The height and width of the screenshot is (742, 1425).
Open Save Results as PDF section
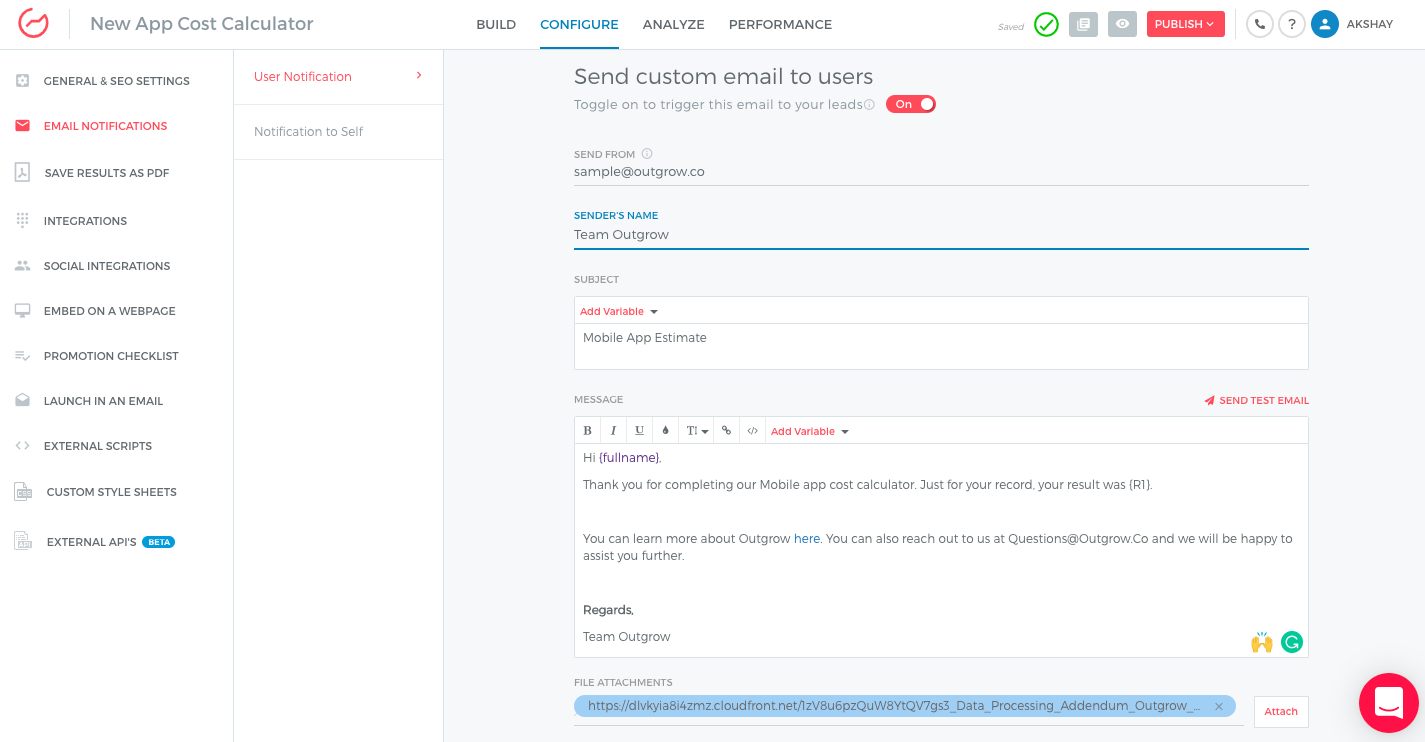(x=107, y=173)
